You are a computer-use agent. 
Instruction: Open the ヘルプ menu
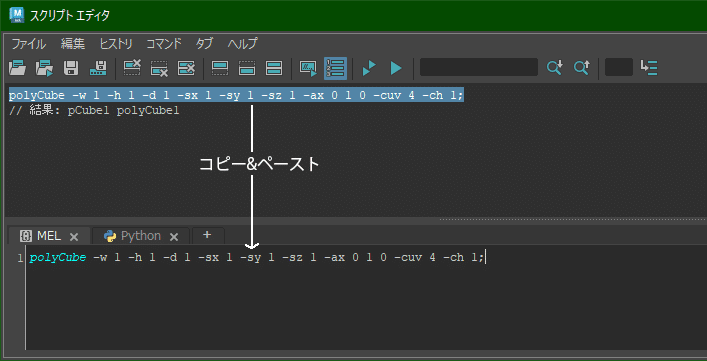click(x=243, y=44)
